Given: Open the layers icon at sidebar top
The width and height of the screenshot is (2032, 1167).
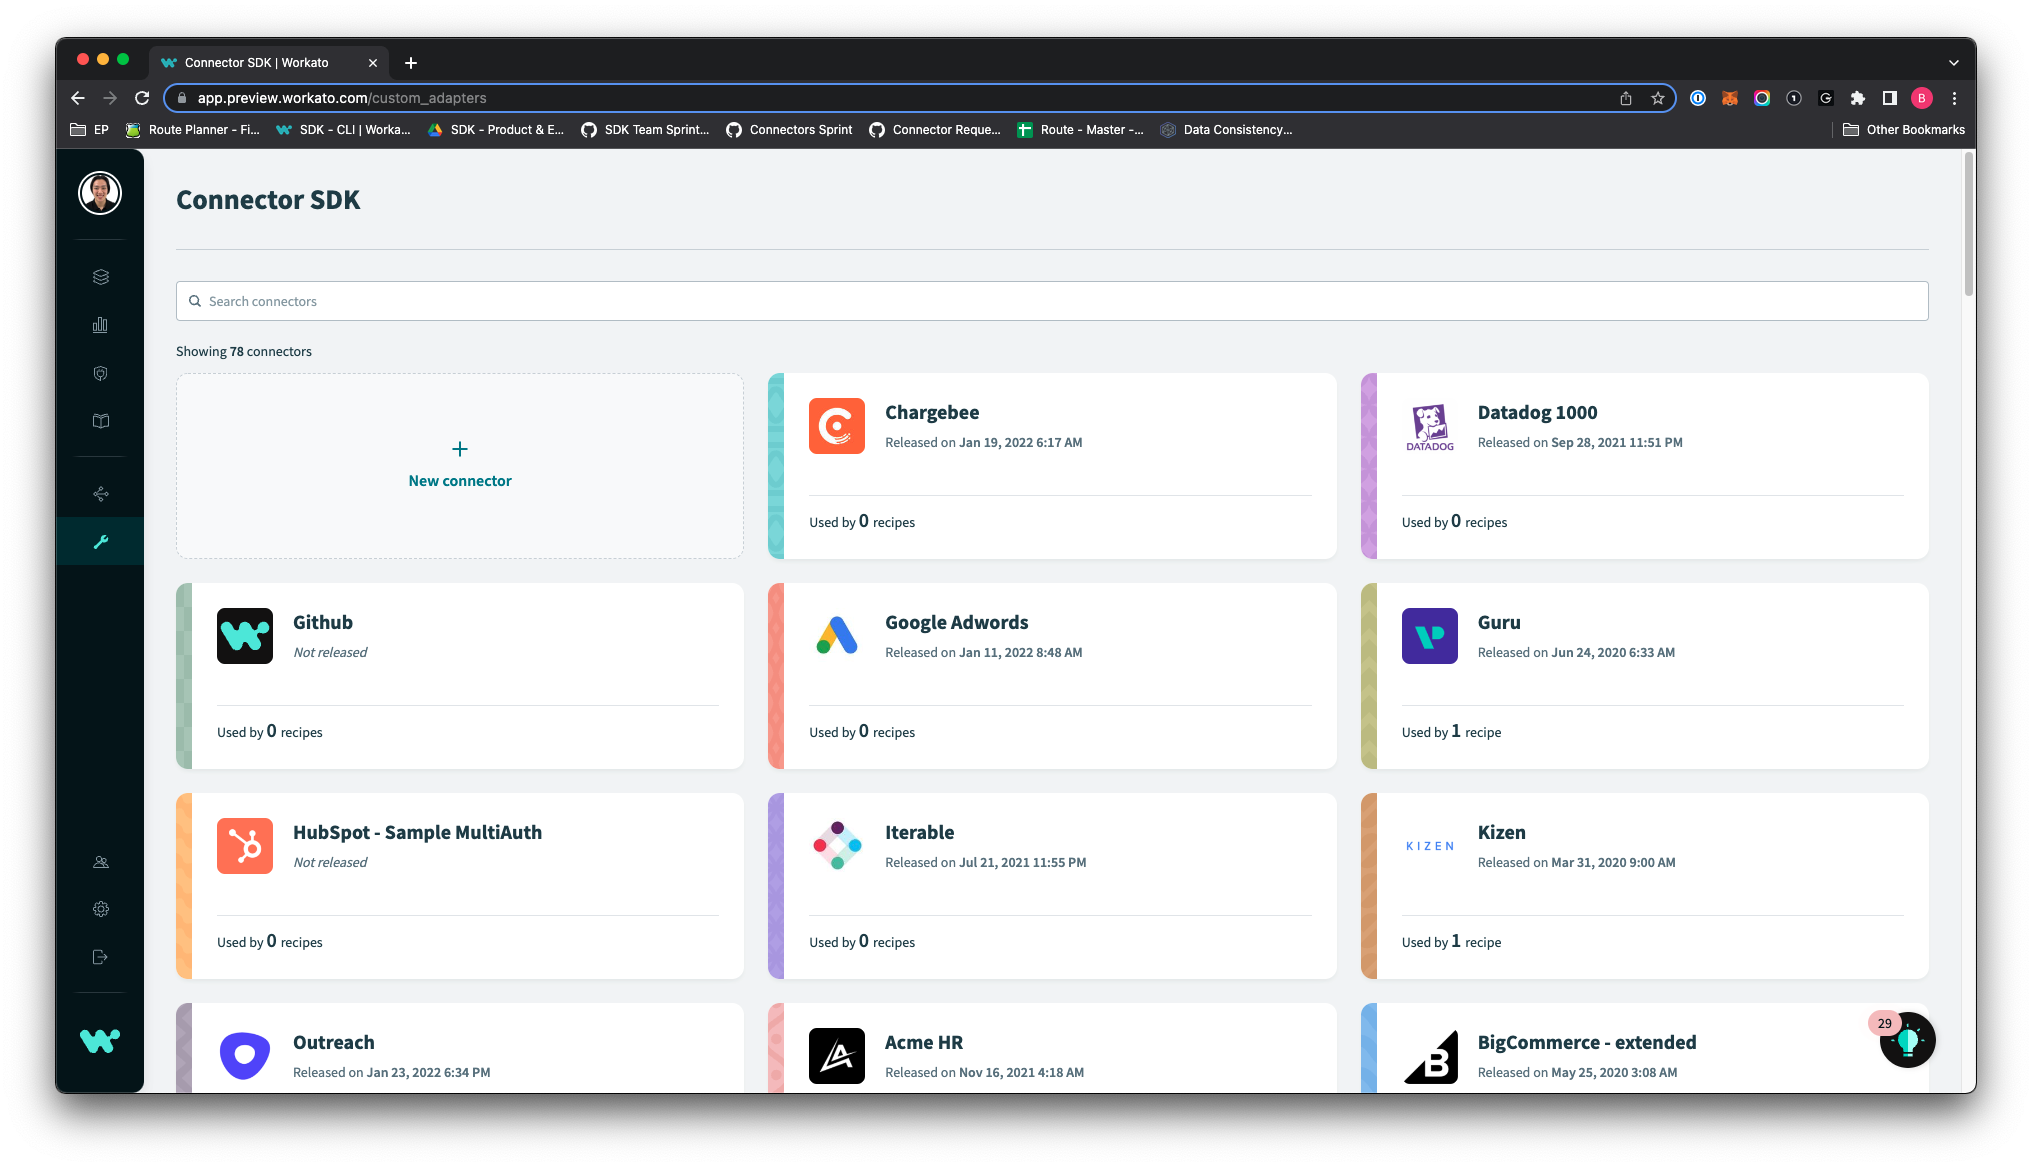Looking at the screenshot, I should click(x=100, y=276).
